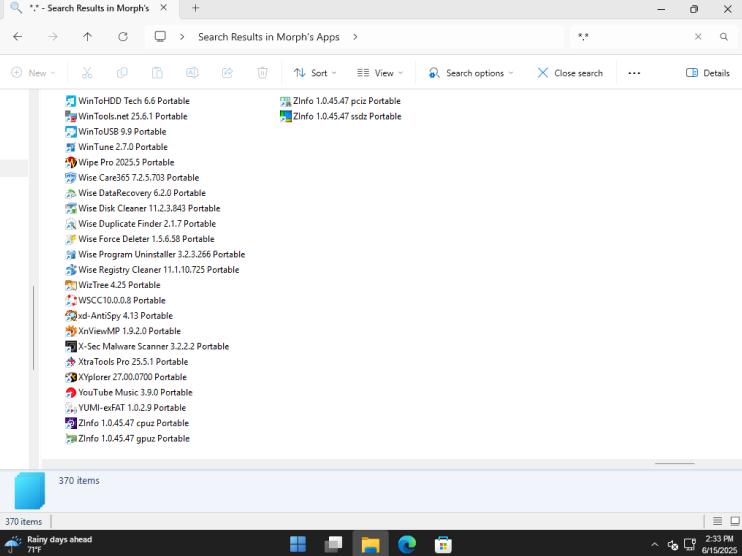Click the navigation pane vertical scrollbar
The width and height of the screenshot is (742, 556).
point(33,327)
